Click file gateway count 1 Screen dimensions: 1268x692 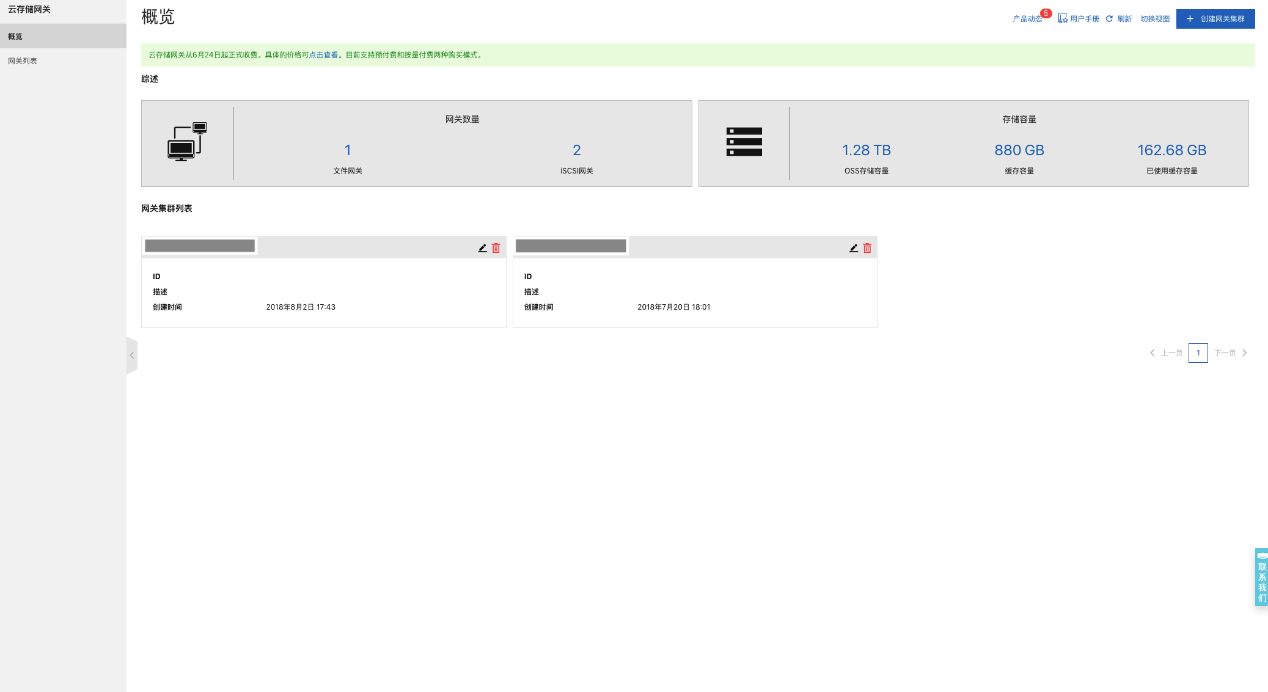pyautogui.click(x=348, y=150)
